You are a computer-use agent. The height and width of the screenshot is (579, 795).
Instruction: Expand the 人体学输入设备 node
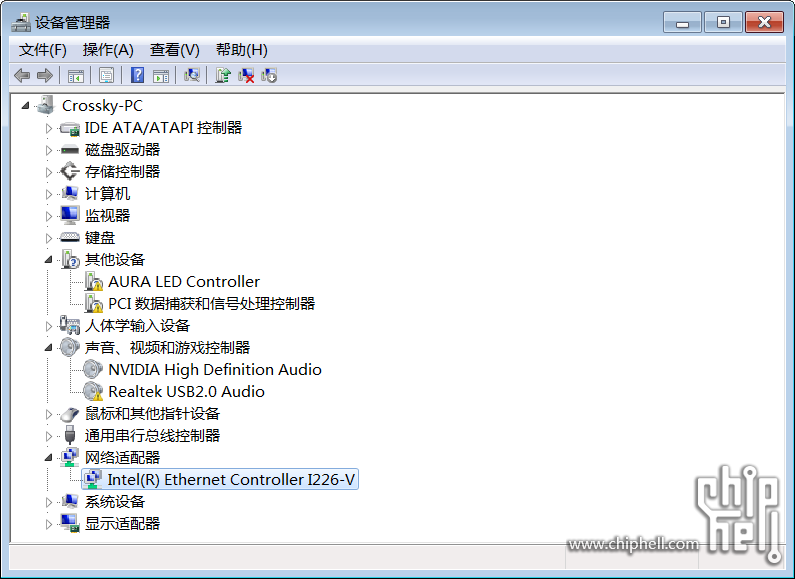pyautogui.click(x=49, y=326)
